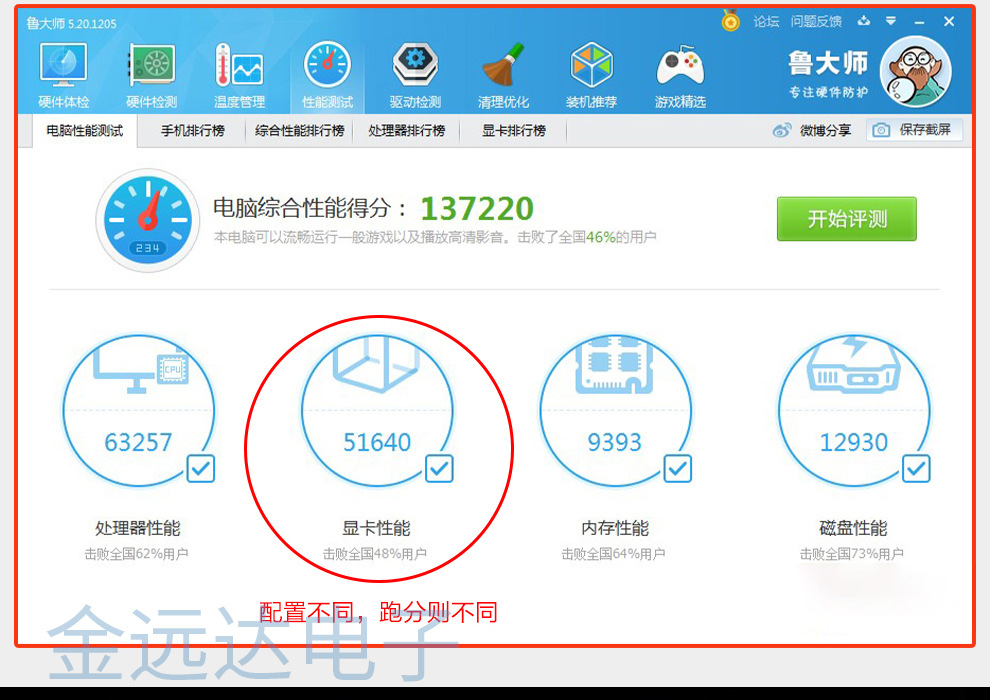The image size is (990, 700).
Task: Click the 内存性能 label
Action: 615,528
